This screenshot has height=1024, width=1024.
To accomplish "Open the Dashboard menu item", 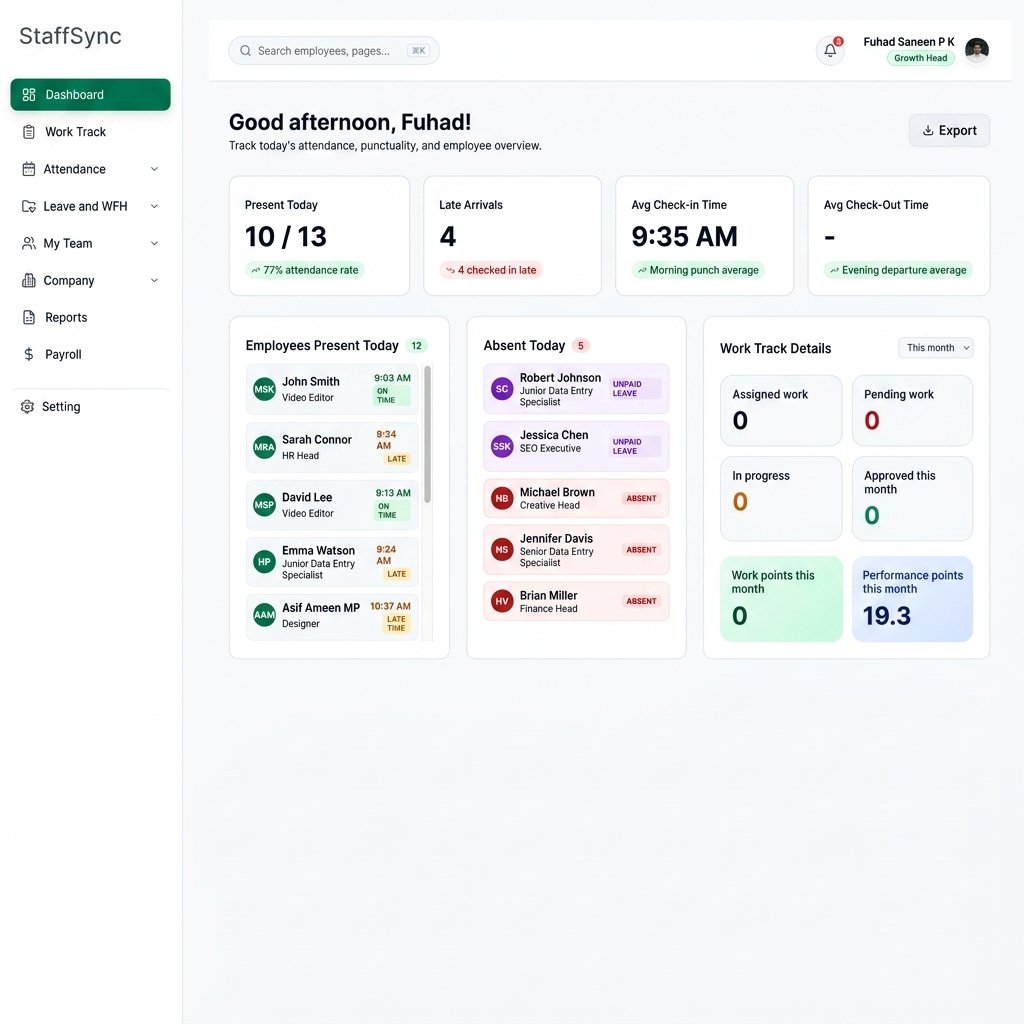I will click(90, 95).
